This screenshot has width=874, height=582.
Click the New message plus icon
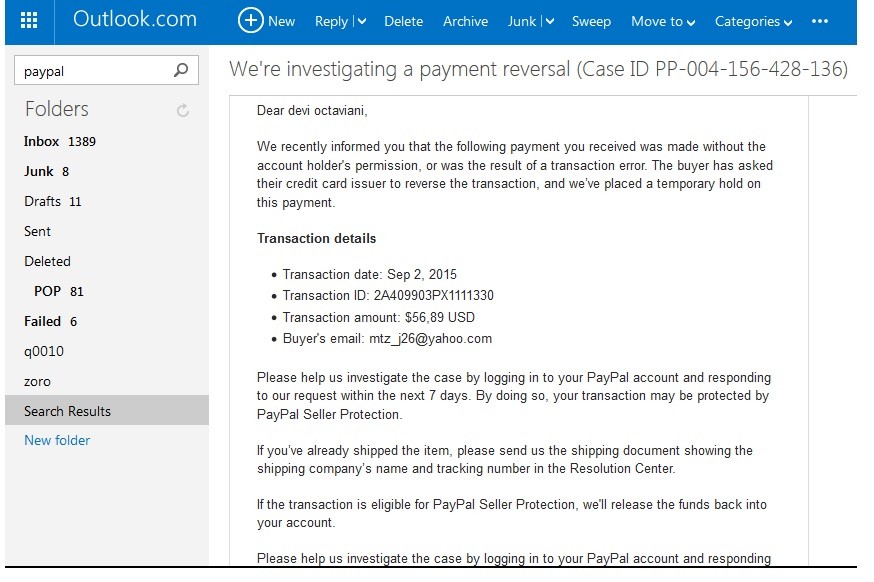[250, 21]
